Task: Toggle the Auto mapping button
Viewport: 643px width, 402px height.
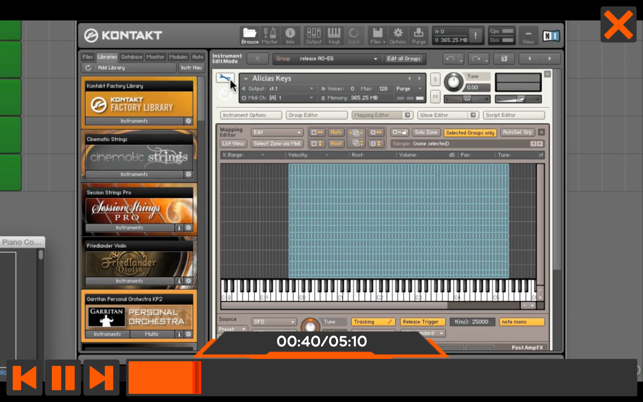Action: (336, 132)
